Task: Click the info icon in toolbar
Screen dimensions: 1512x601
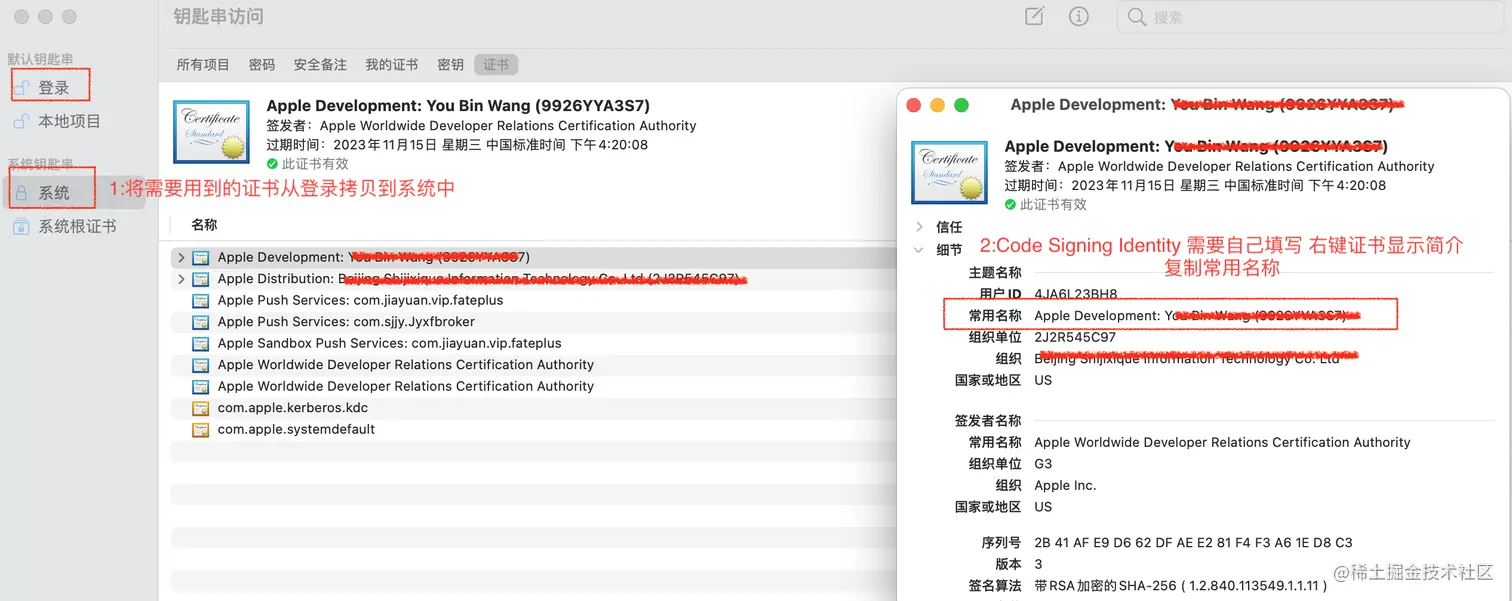Action: [x=1078, y=16]
